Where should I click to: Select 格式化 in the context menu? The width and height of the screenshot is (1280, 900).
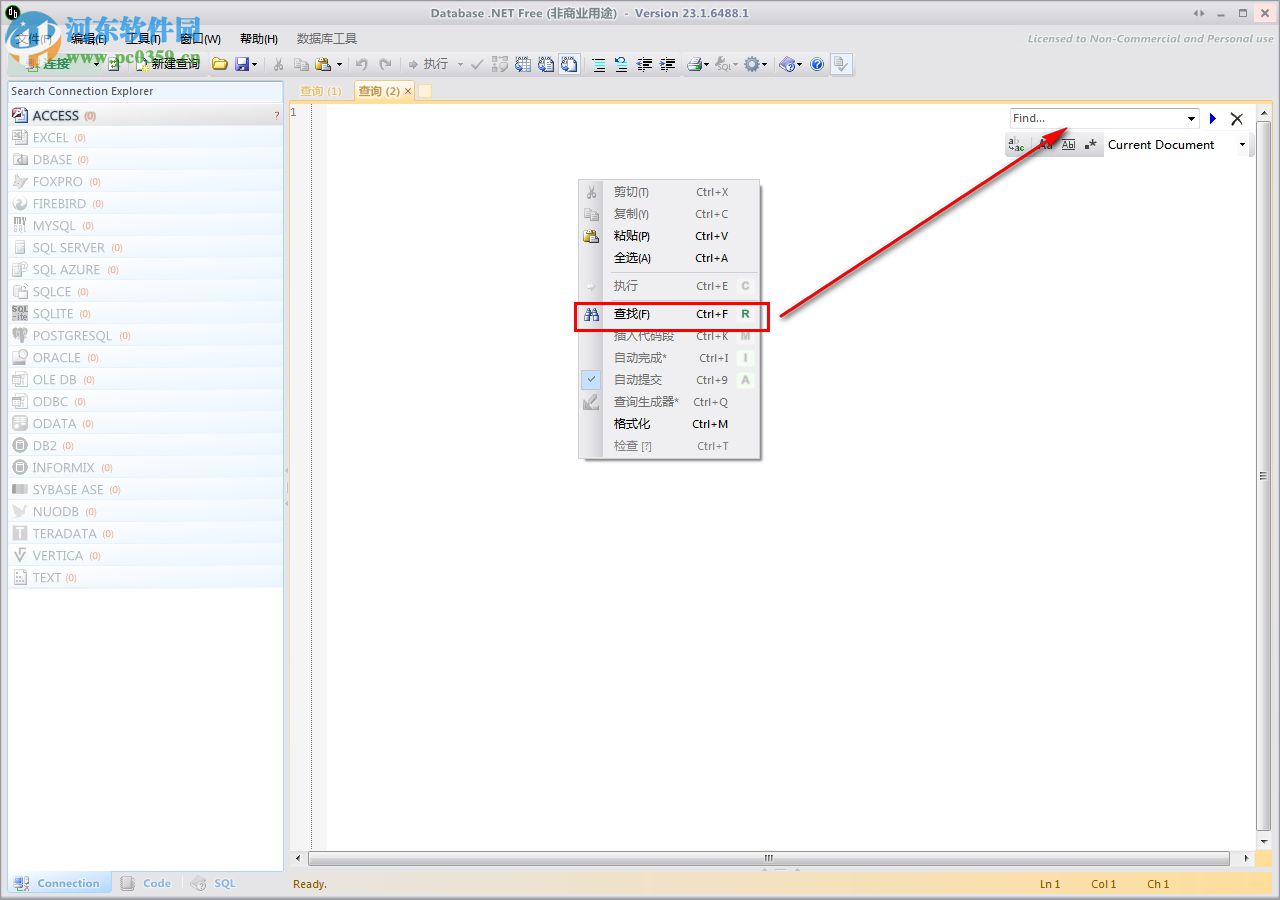(668, 424)
